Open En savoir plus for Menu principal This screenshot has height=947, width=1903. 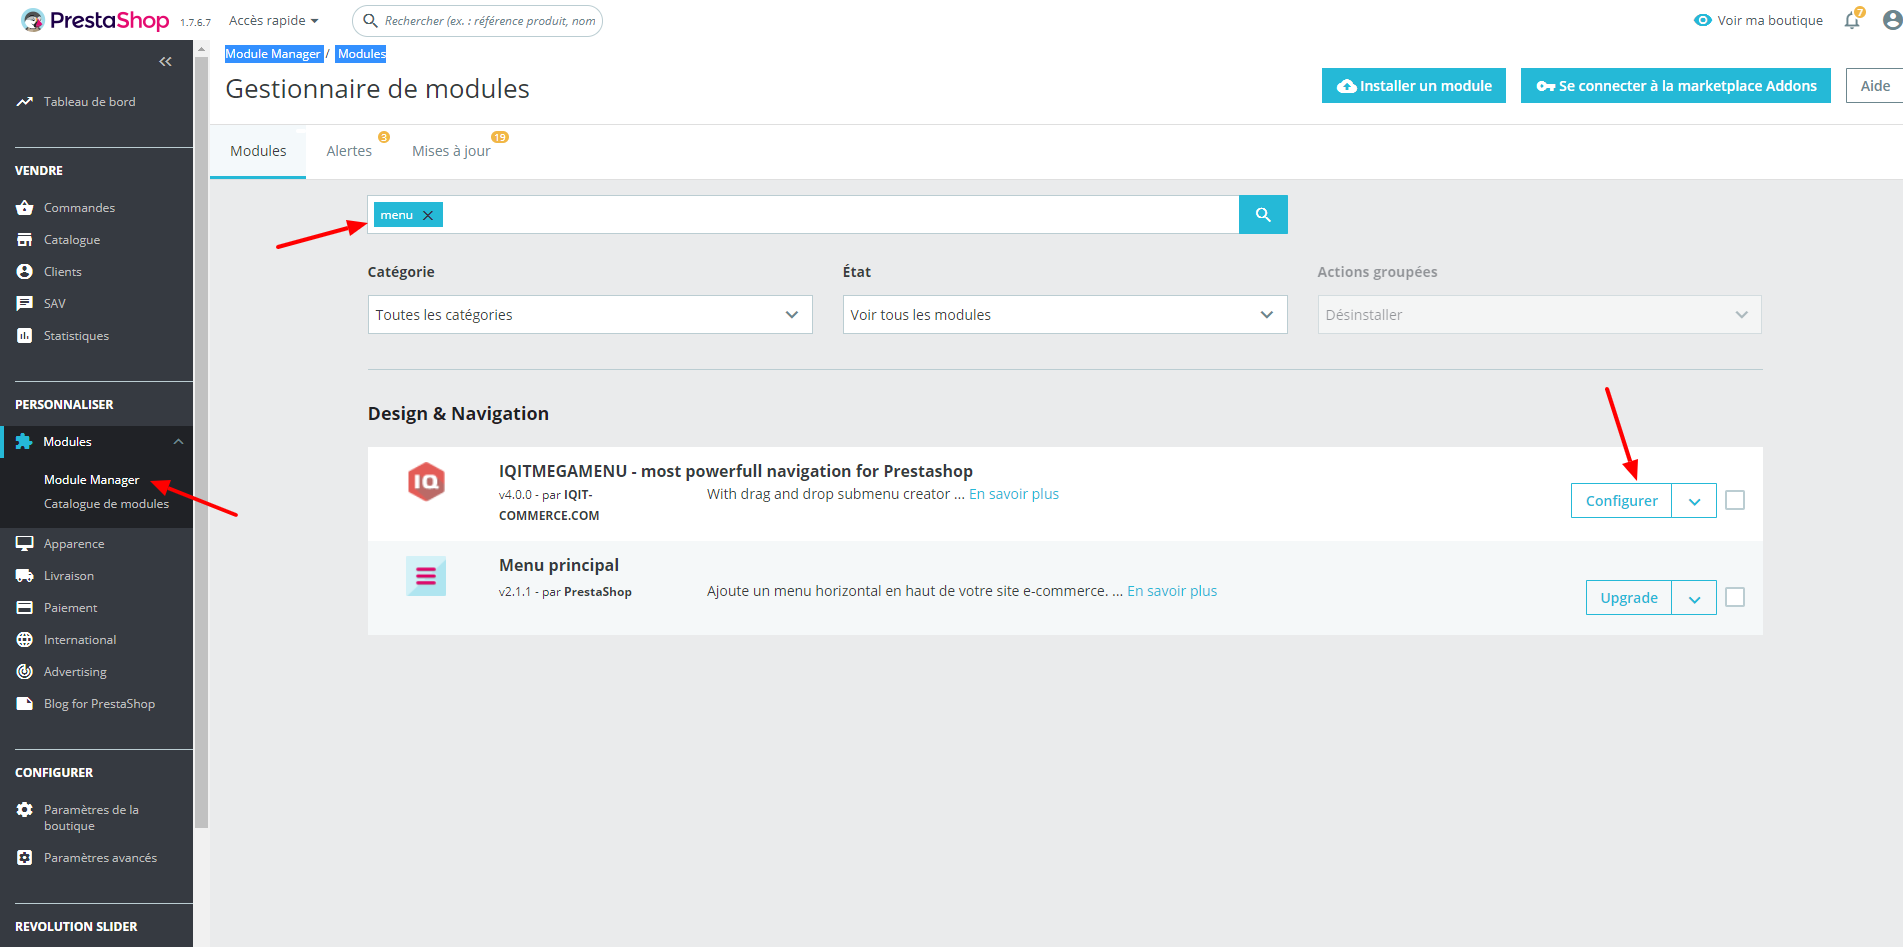pos(1172,591)
